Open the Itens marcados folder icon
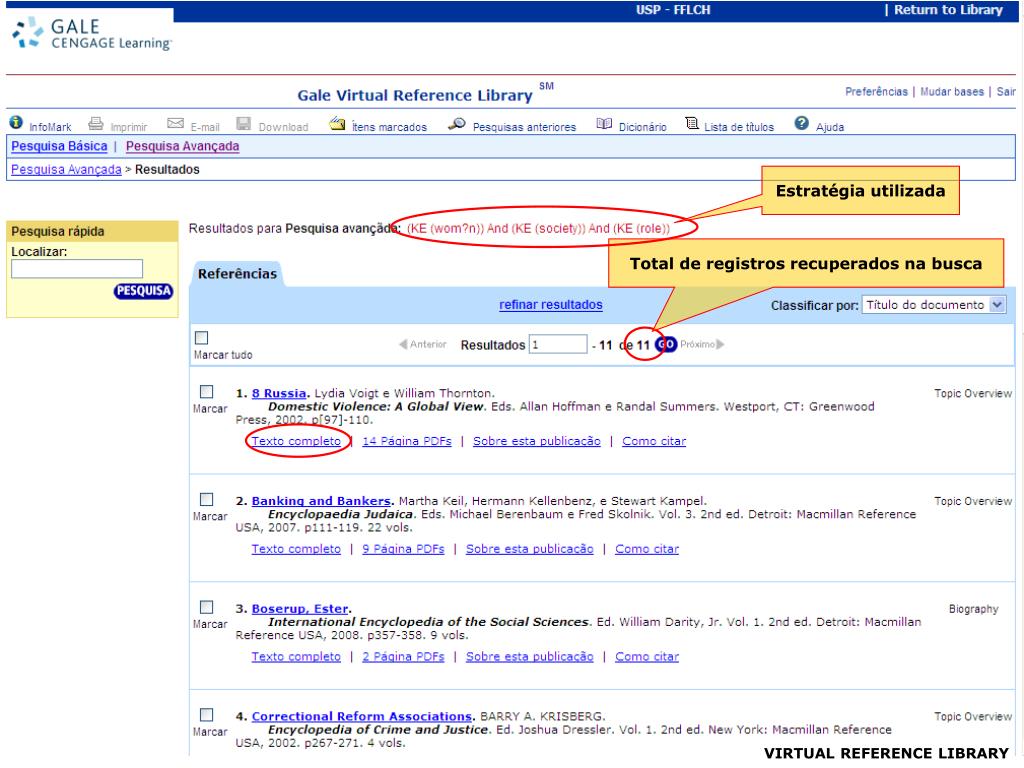Viewport: 1024px width, 768px height. (x=337, y=123)
